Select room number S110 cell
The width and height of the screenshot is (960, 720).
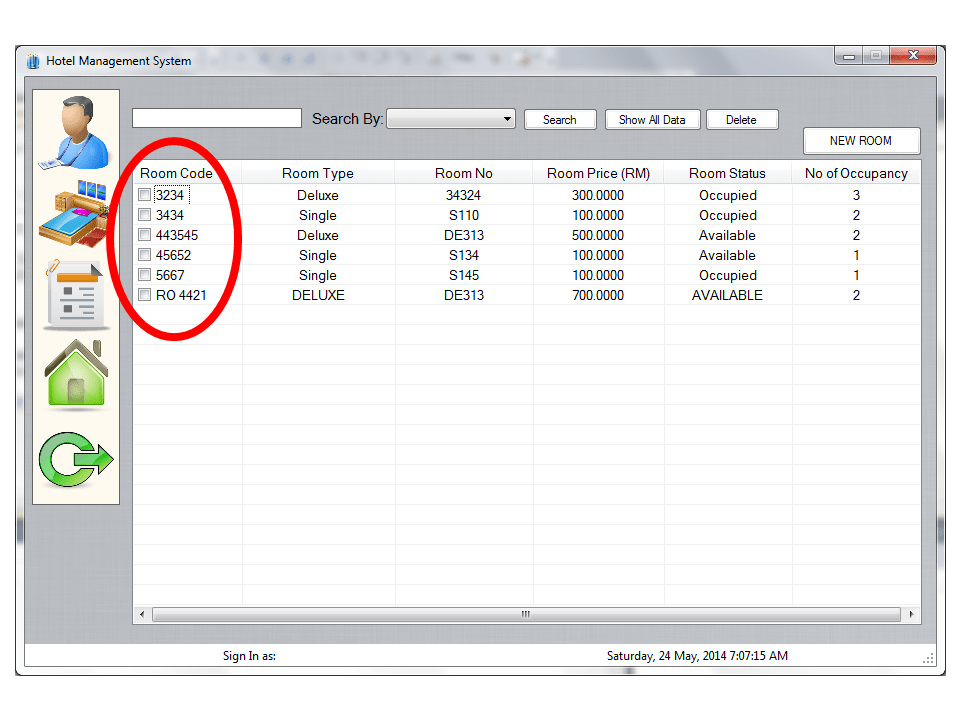[x=463, y=215]
